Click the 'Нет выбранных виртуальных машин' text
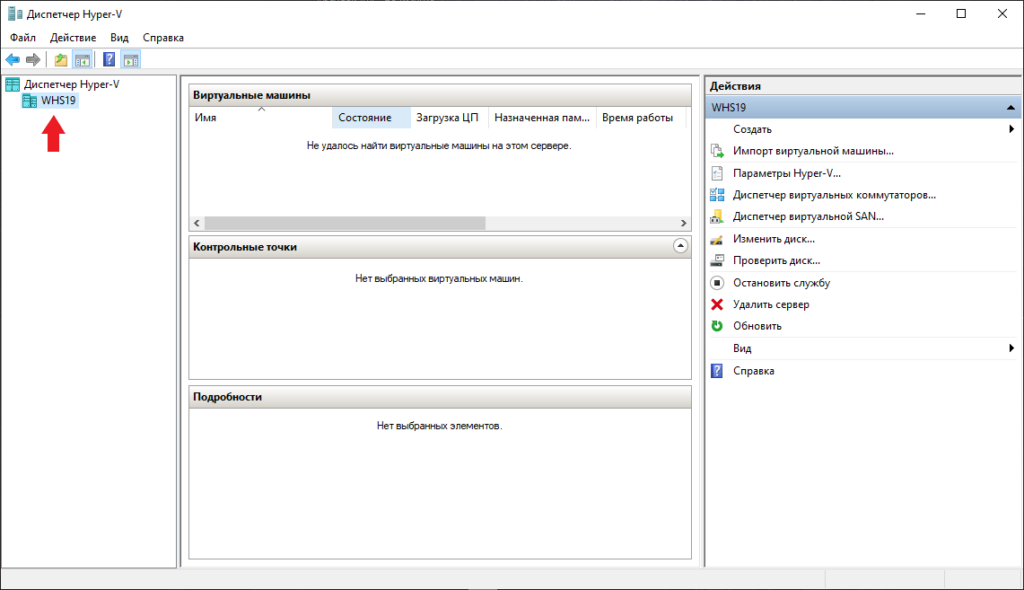Image resolution: width=1024 pixels, height=590 pixels. coord(439,278)
